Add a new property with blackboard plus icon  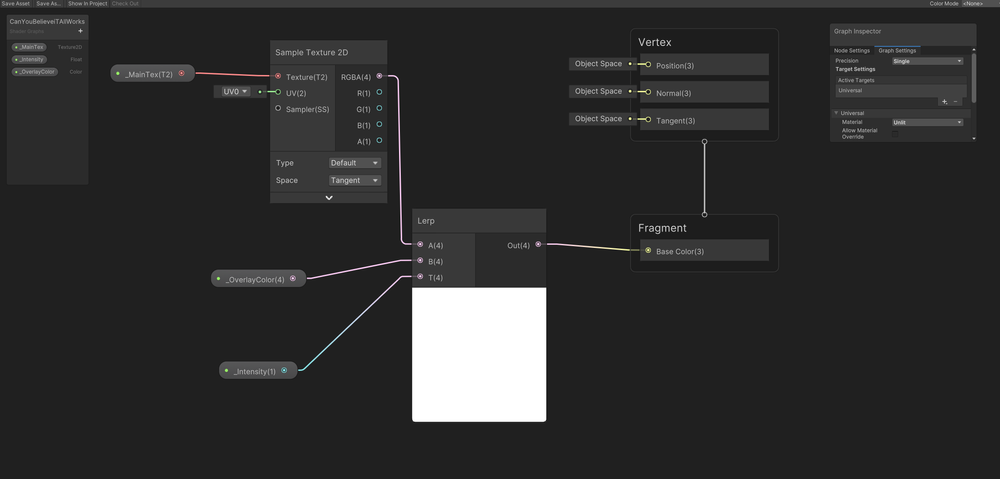tap(80, 31)
